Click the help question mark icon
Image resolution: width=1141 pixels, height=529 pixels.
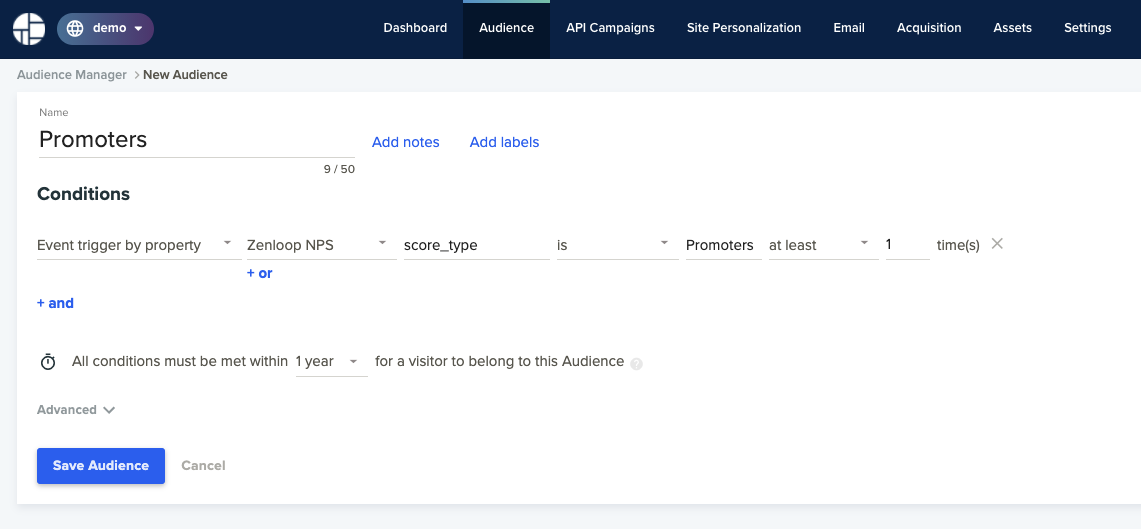[637, 365]
